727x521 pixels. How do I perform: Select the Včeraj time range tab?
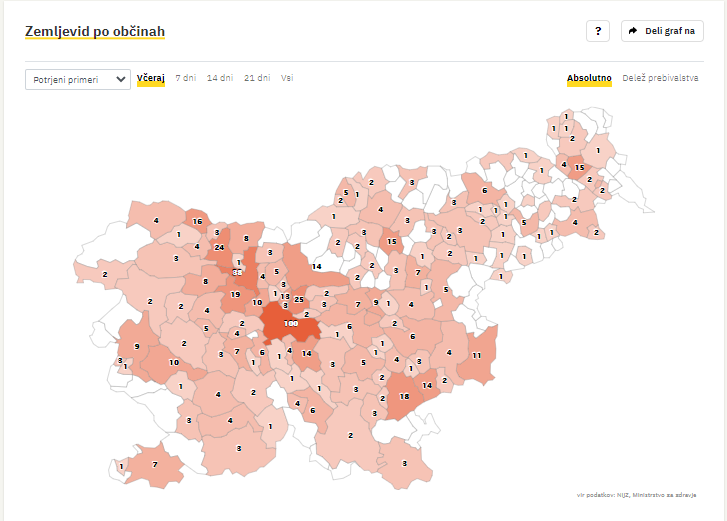pyautogui.click(x=151, y=78)
